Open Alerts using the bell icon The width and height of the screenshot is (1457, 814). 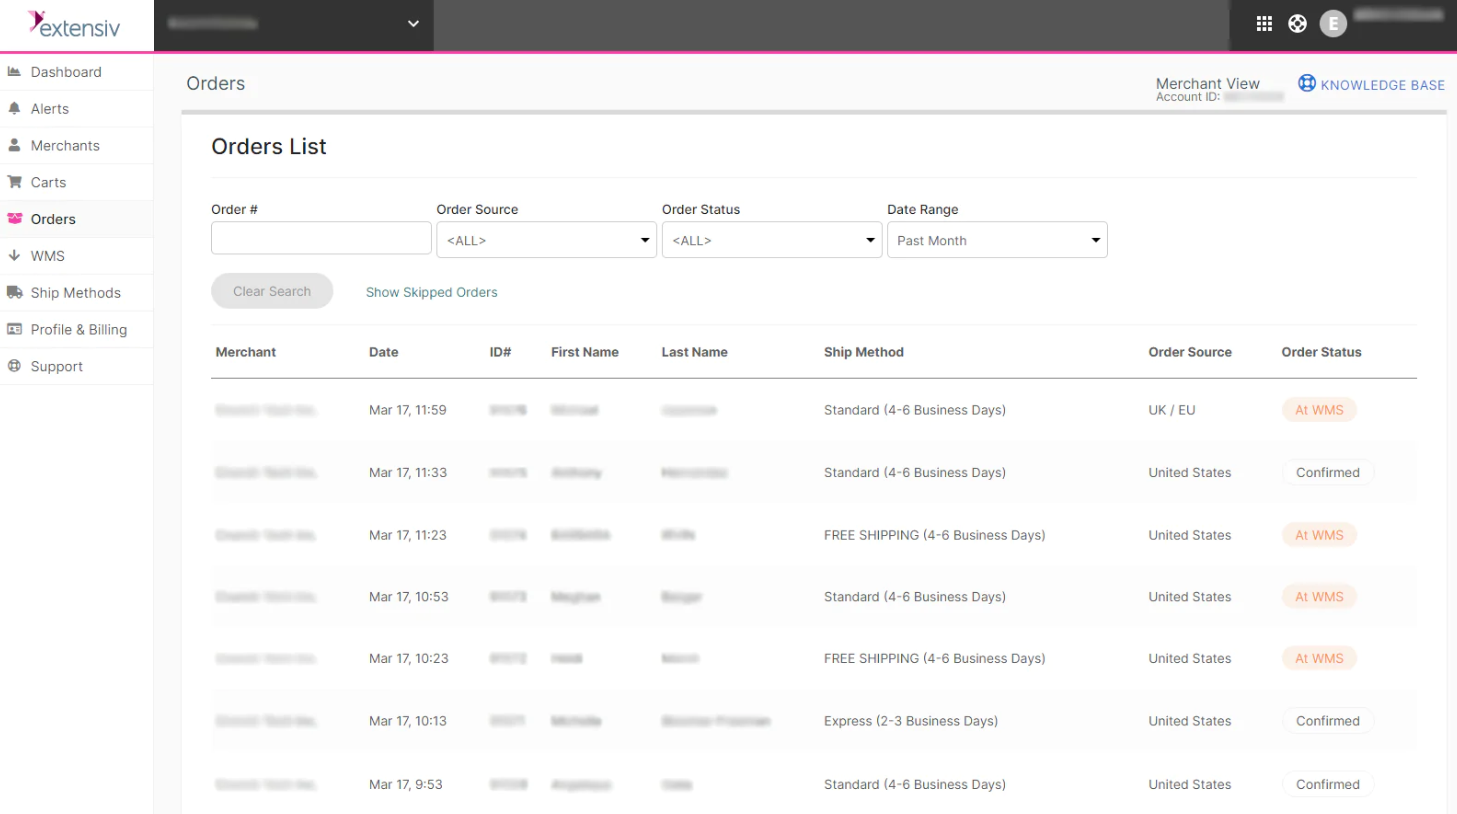[15, 108]
